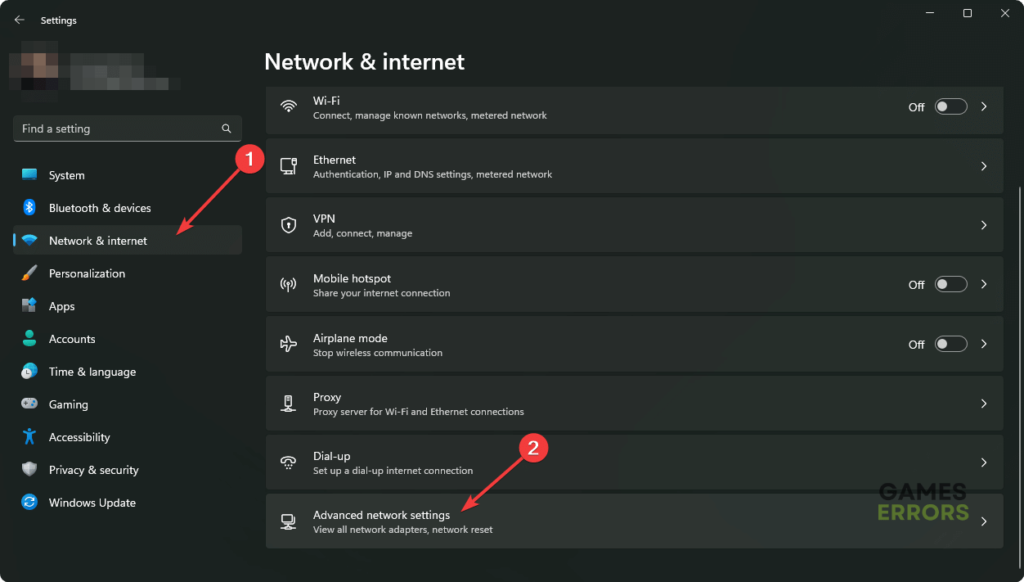Screen dimensions: 1024x582
Task: Expand Advanced network settings
Action: click(982, 521)
